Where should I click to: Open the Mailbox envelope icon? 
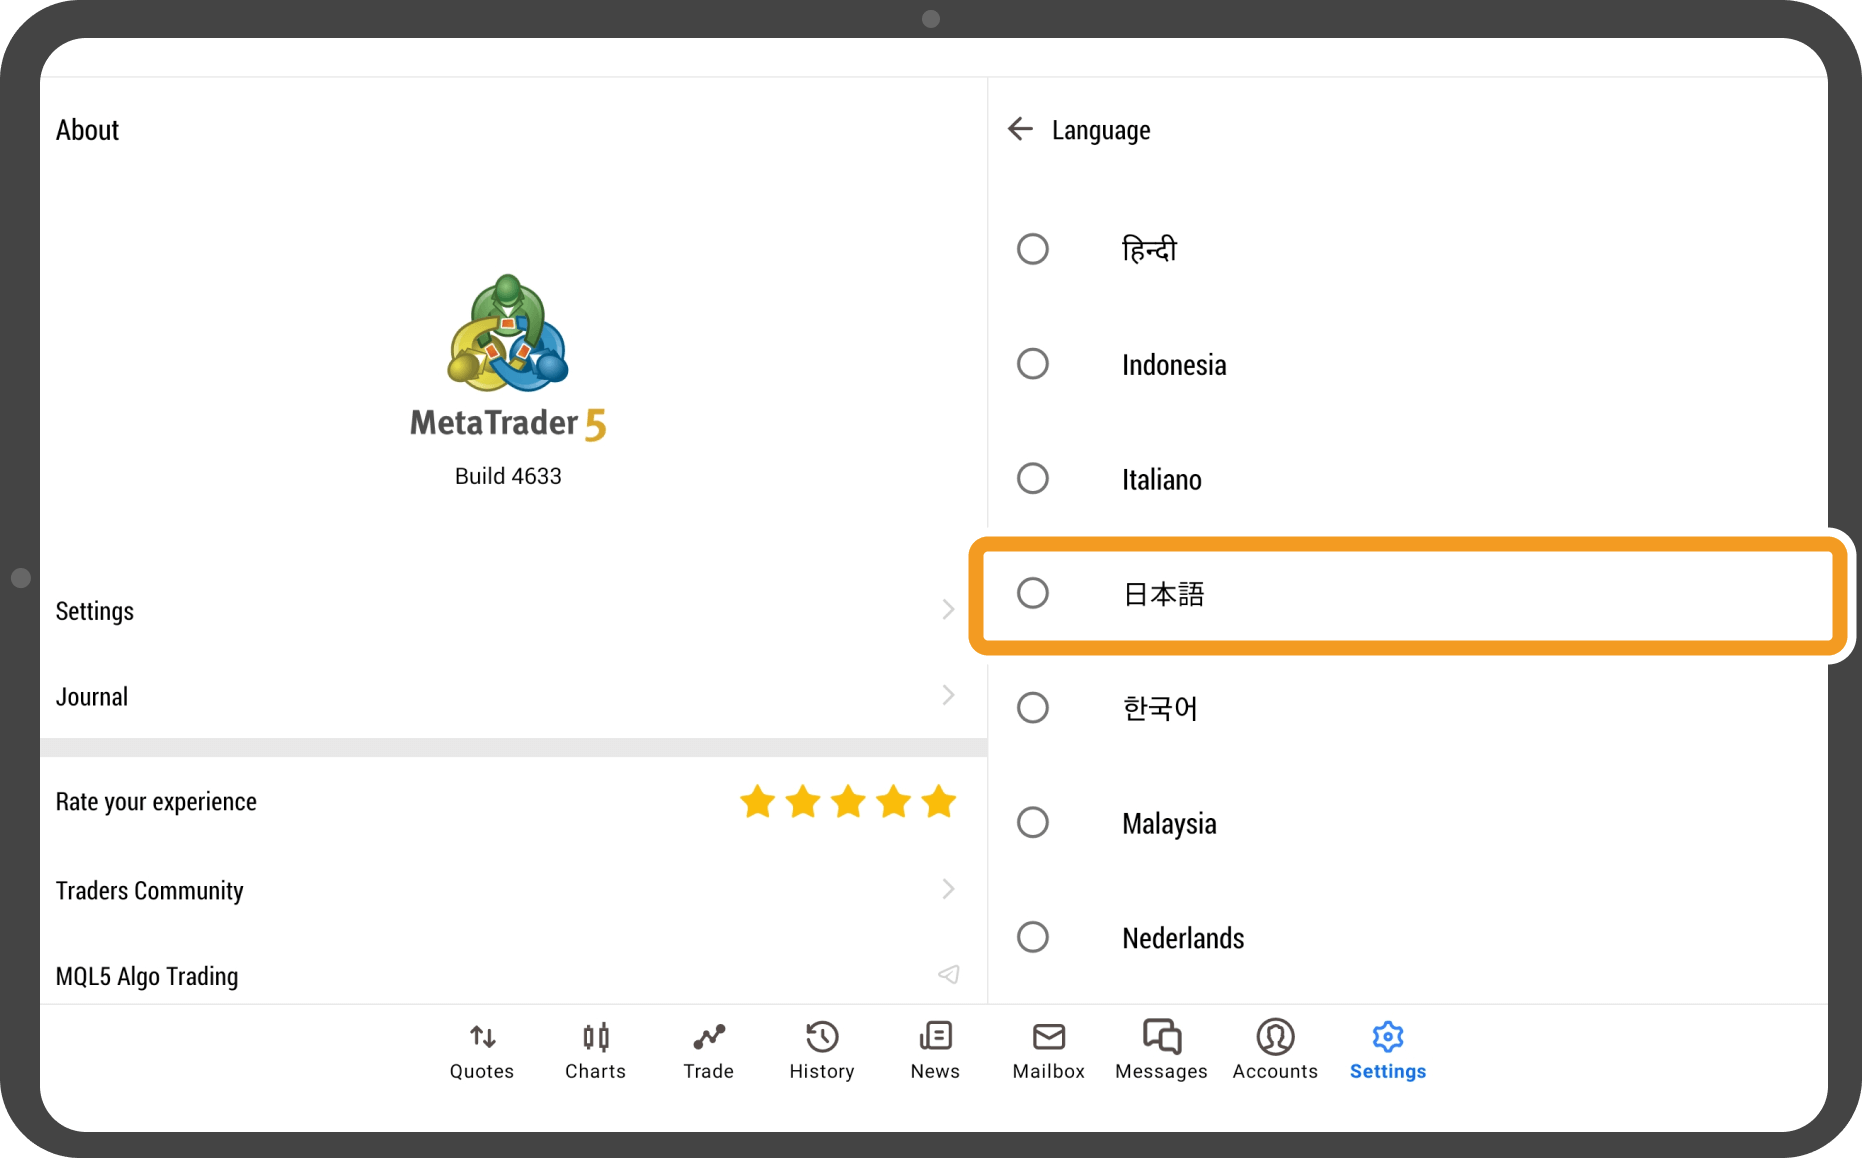click(x=1048, y=1037)
